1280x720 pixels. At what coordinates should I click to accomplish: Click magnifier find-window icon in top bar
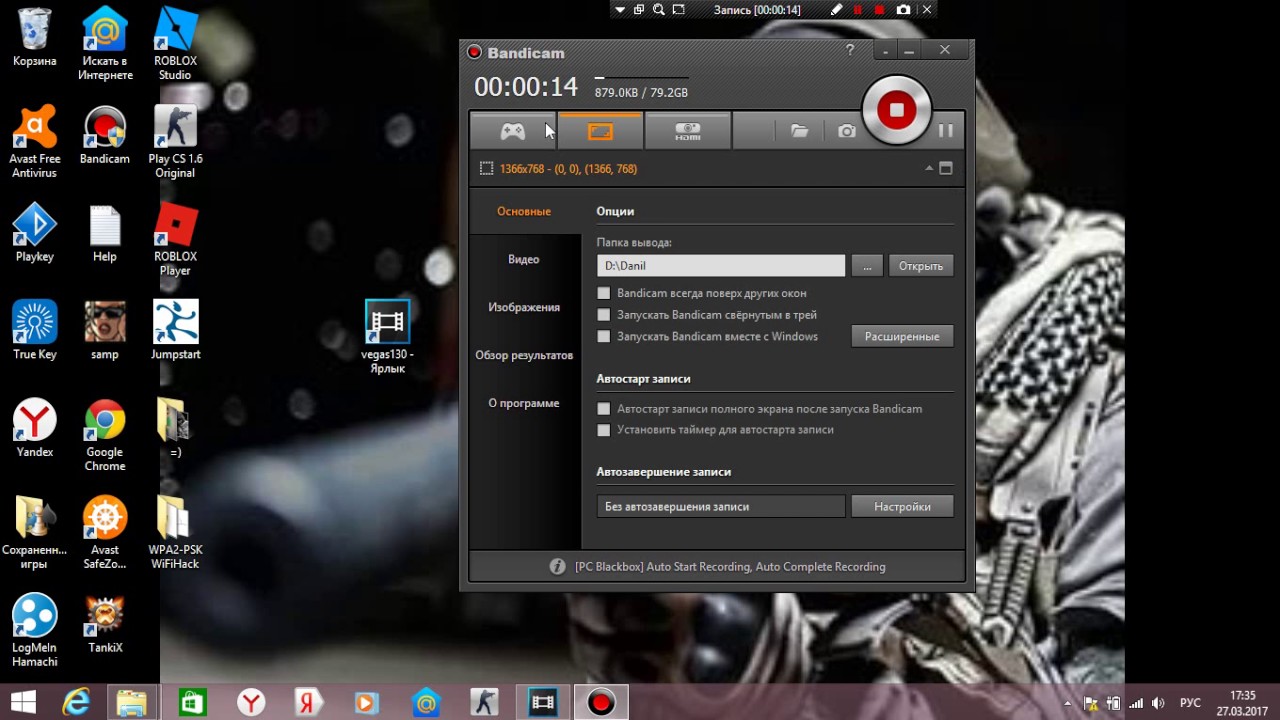coord(659,10)
